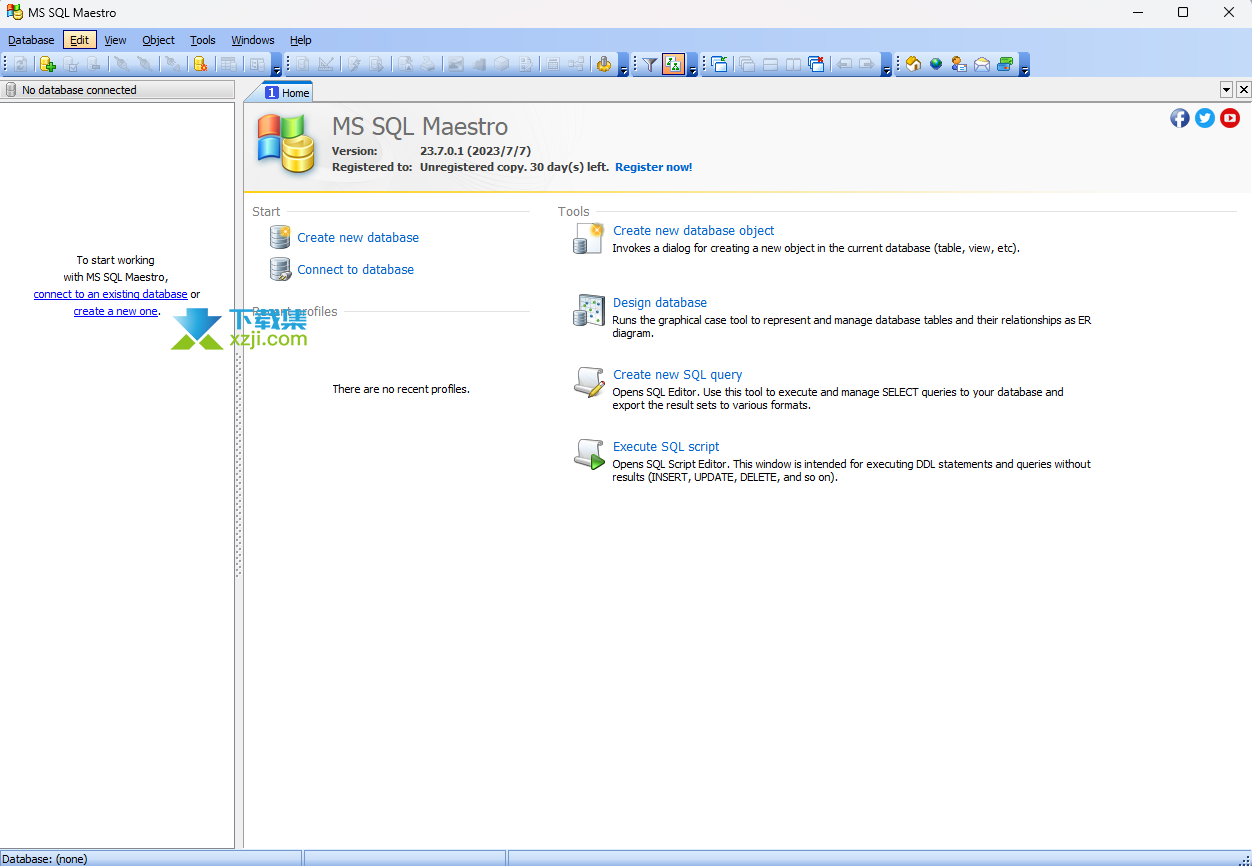Toggle the highlighted orange toolbar button beside the filter
This screenshot has height=866, width=1252.
673,64
